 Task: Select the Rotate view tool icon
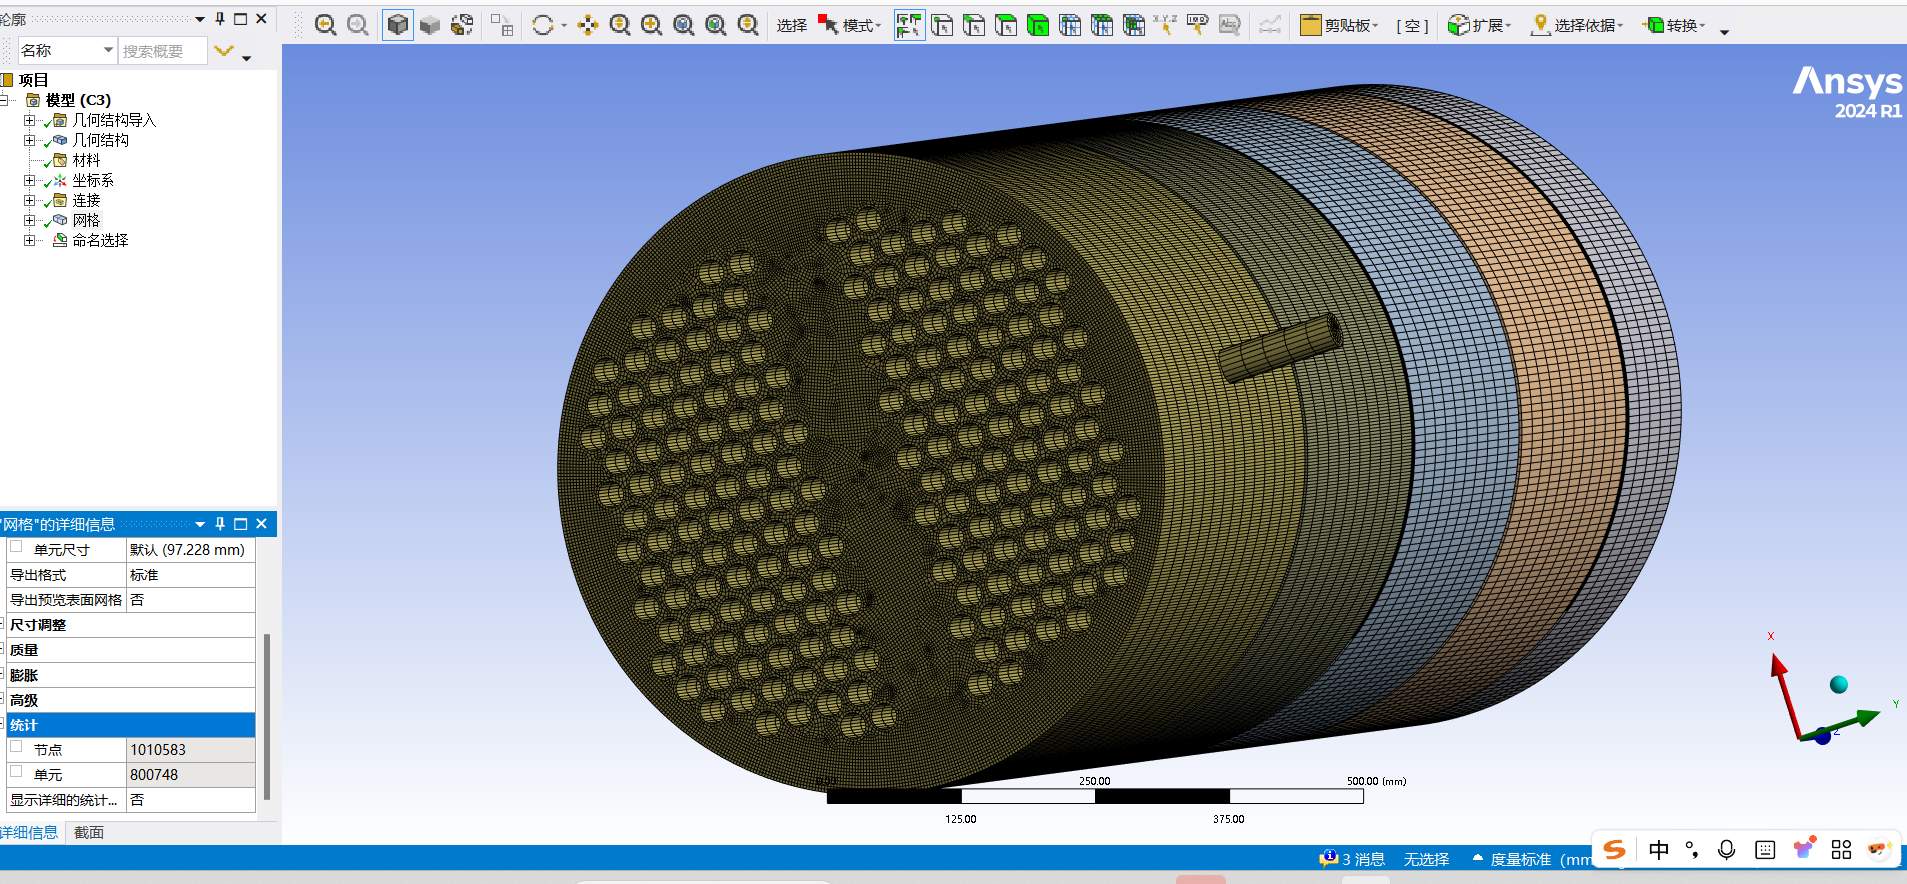pyautogui.click(x=543, y=25)
